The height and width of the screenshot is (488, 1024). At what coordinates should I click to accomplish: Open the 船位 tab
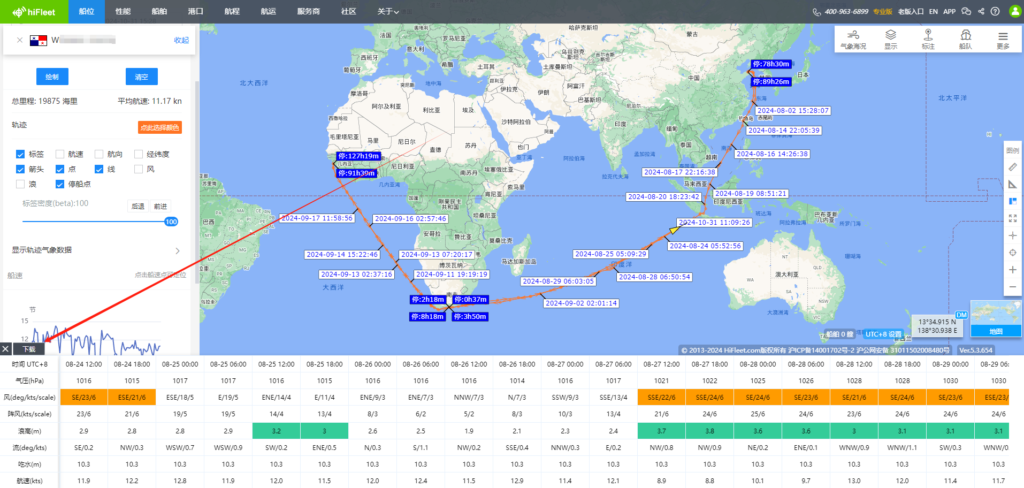pos(86,11)
